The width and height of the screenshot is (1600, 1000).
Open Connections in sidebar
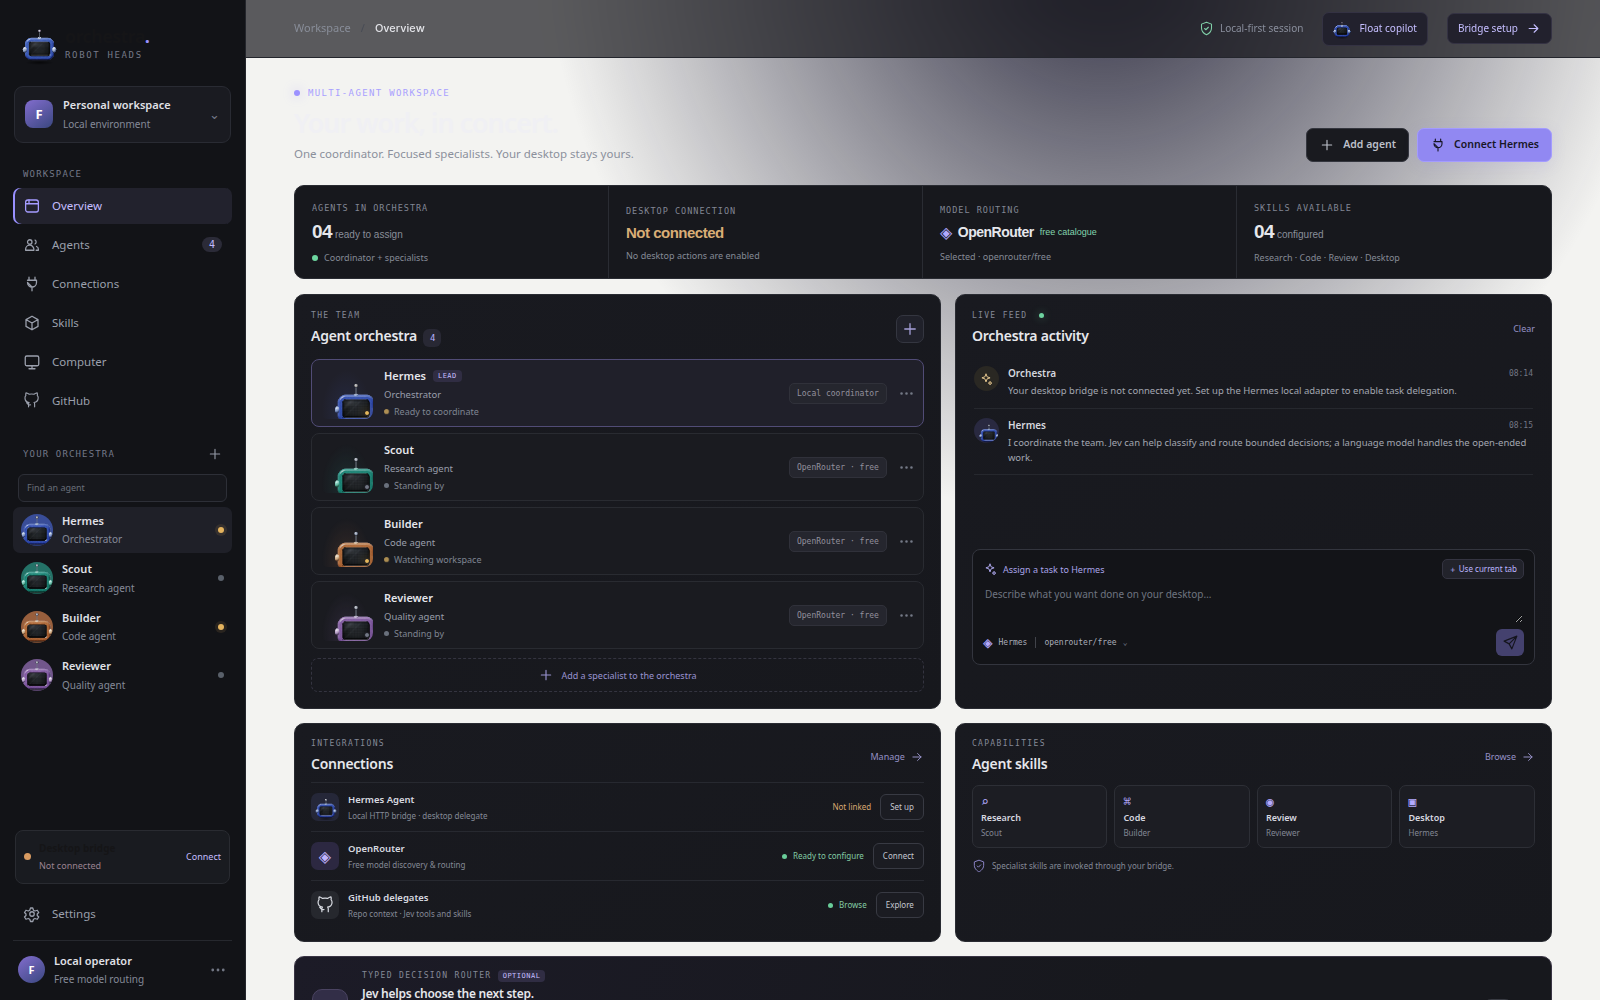coord(122,284)
